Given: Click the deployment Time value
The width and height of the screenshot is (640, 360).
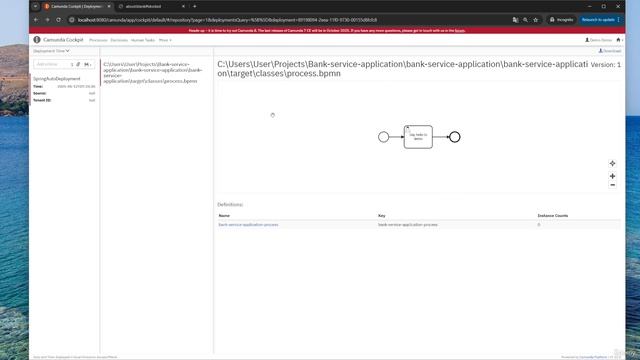Looking at the screenshot, I should point(76,87).
